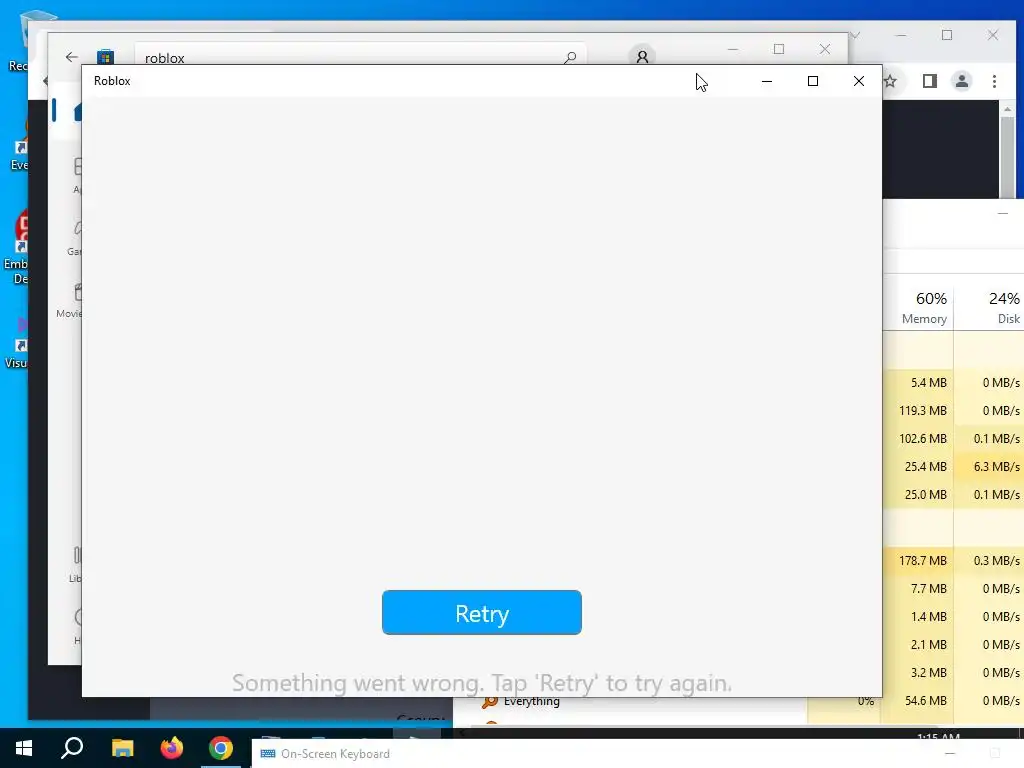Screen dimensions: 1024x768
Task: Click the 'Something went wrong' message text
Action: [x=481, y=683]
